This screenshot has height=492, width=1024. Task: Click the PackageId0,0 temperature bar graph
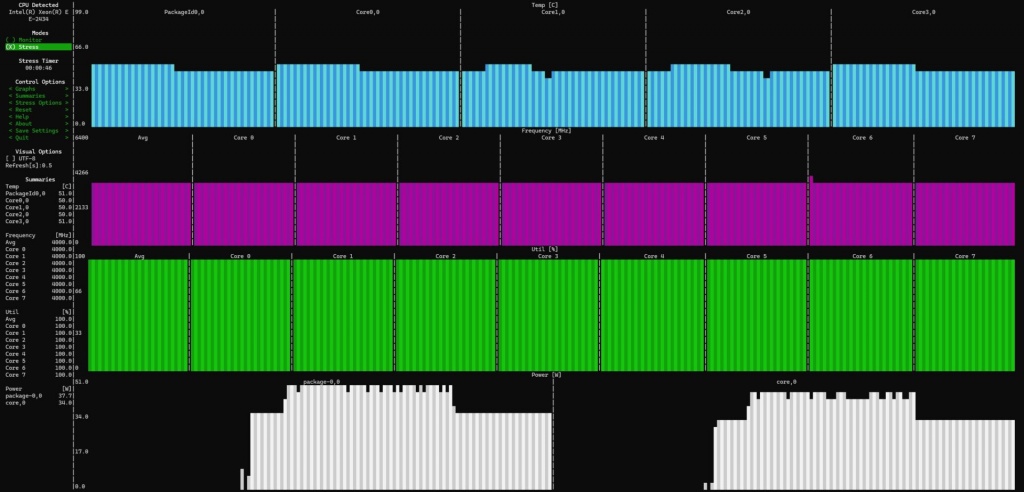pos(182,97)
